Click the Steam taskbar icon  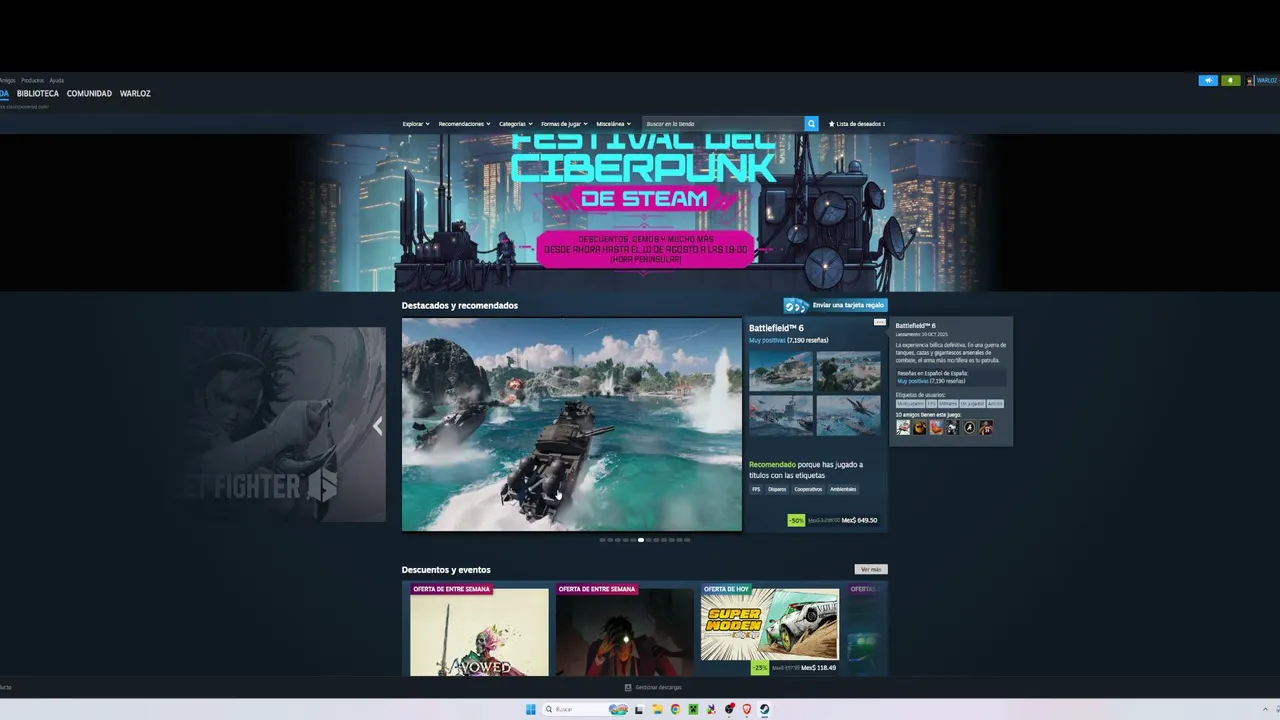point(764,710)
